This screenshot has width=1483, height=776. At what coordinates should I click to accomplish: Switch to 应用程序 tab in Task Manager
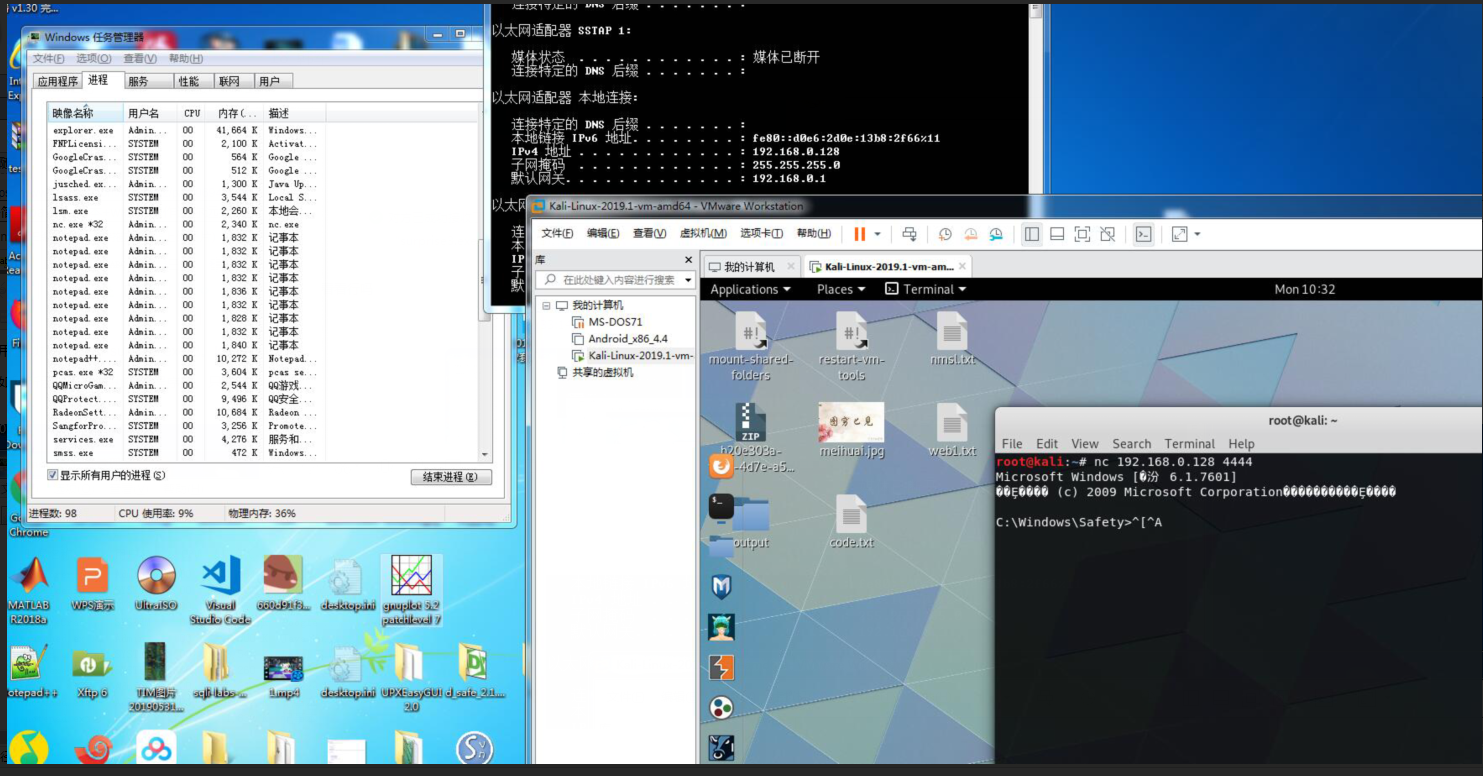click(x=57, y=81)
